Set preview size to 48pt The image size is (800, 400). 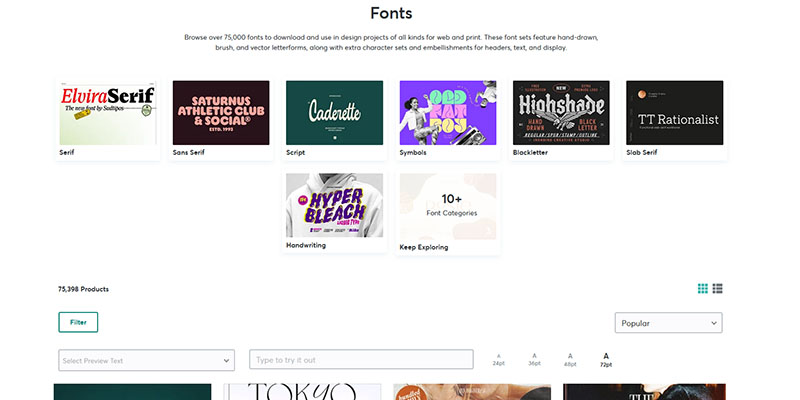[x=570, y=360]
